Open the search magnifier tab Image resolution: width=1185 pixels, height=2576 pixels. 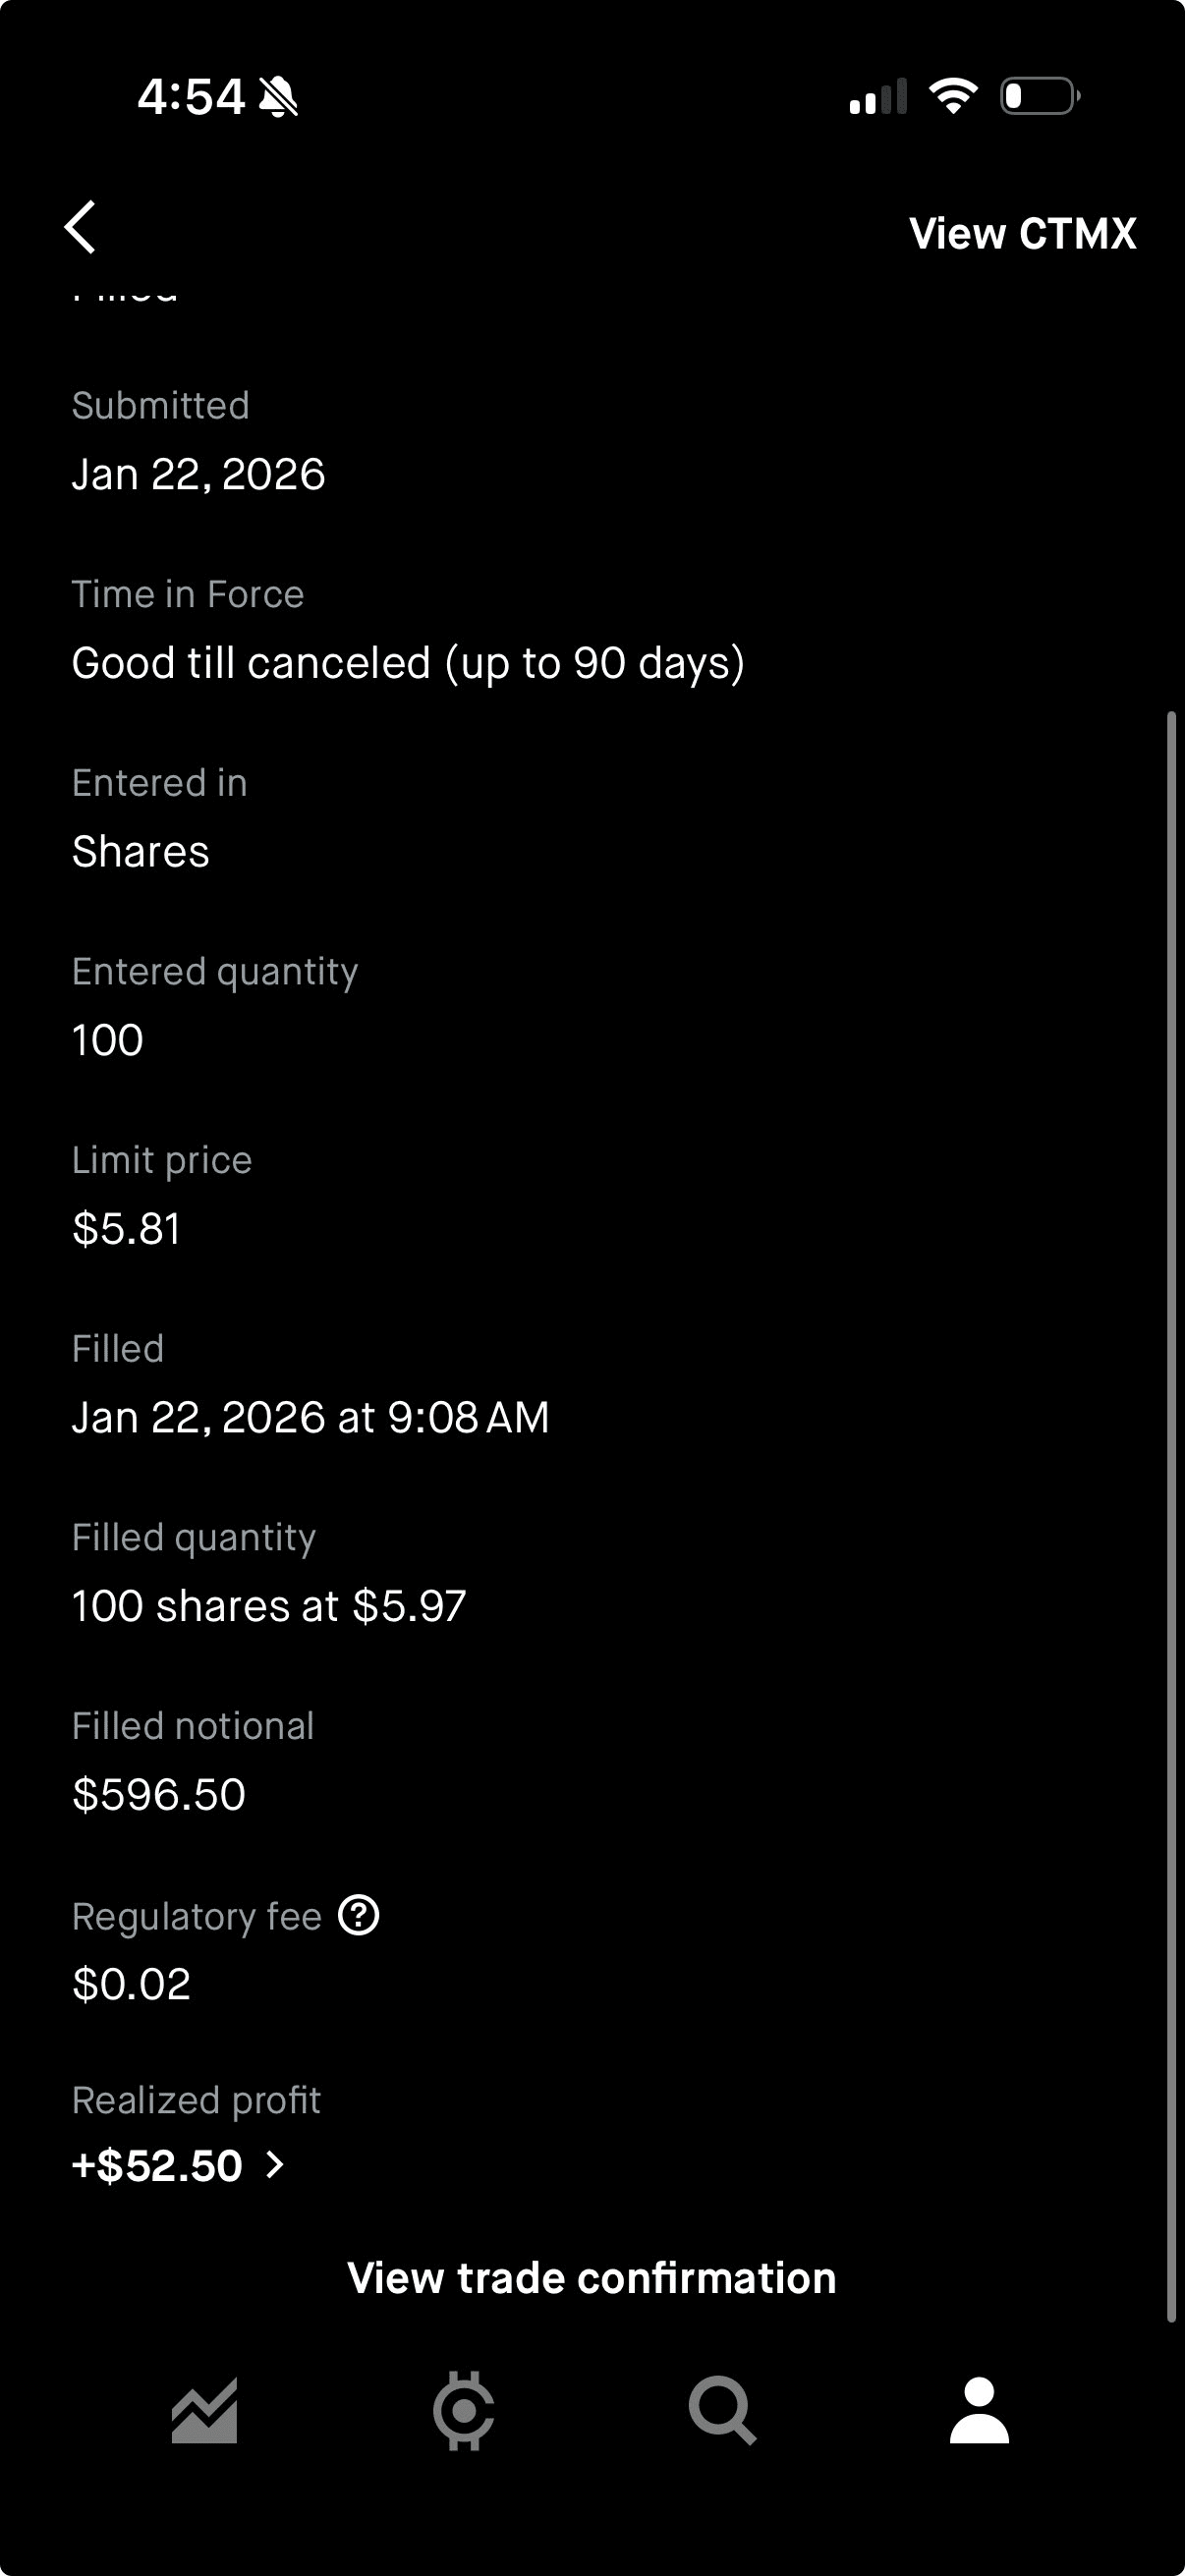click(721, 2410)
